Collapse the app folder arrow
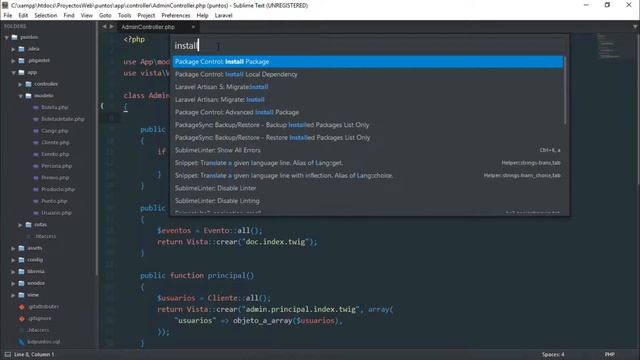 (13, 72)
